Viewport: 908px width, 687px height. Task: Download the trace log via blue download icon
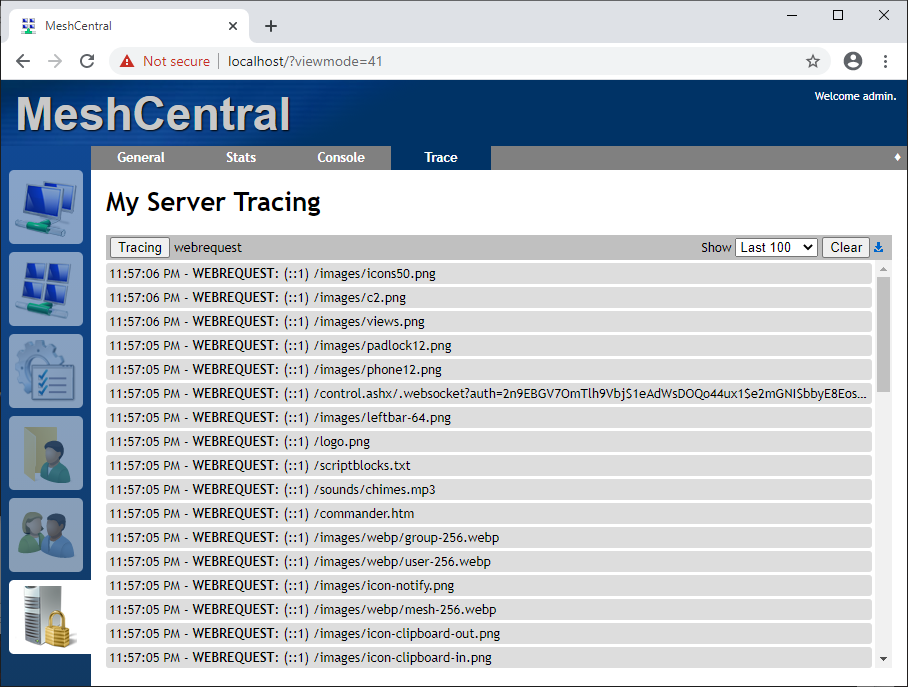click(879, 247)
